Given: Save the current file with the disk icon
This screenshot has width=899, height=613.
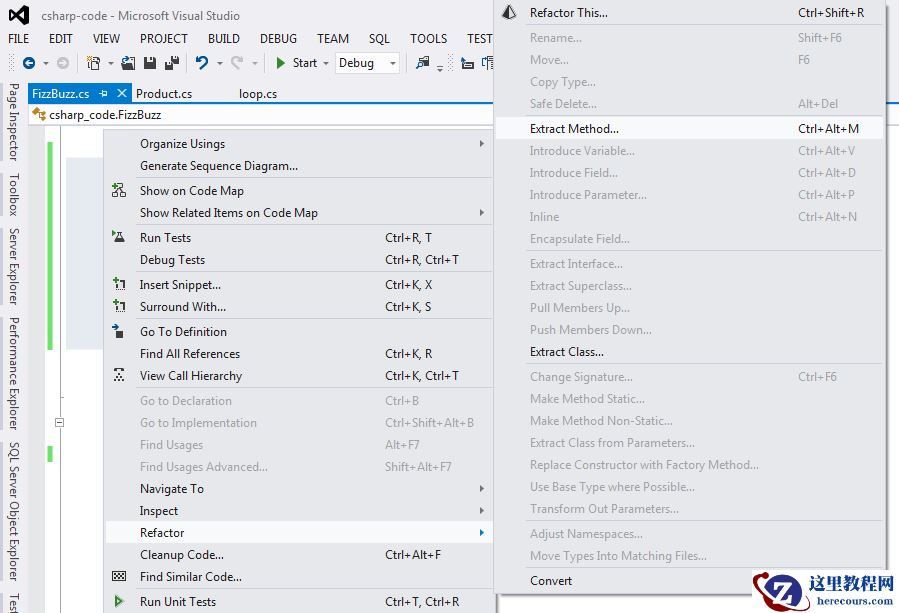Looking at the screenshot, I should pos(150,63).
